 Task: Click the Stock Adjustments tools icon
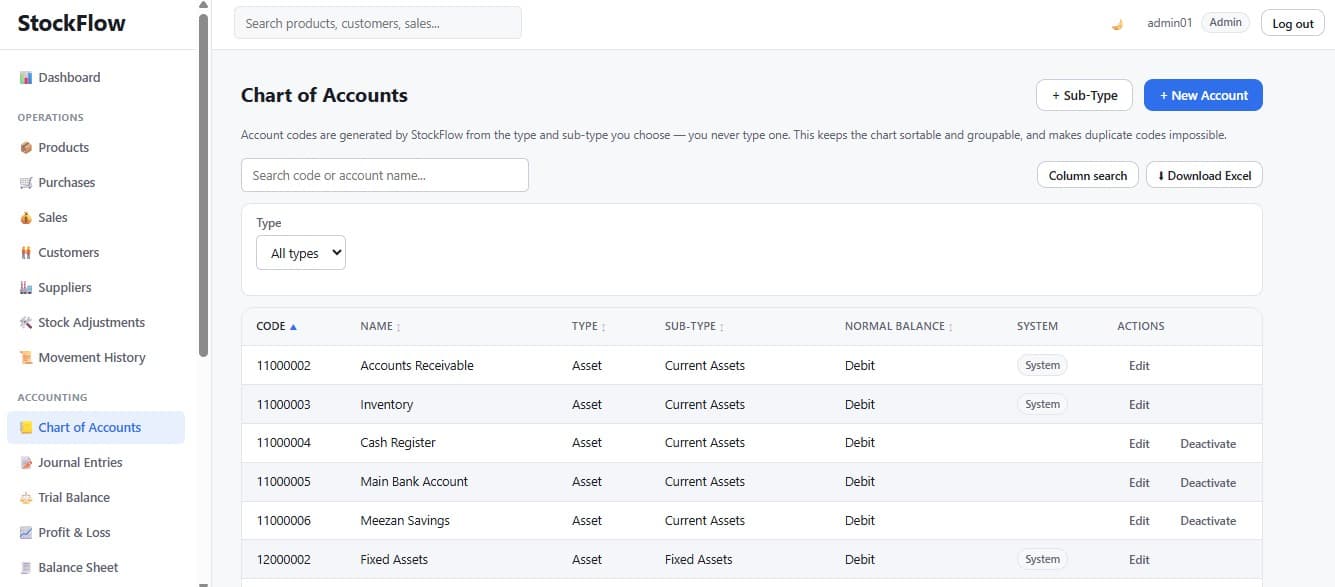pos(26,323)
